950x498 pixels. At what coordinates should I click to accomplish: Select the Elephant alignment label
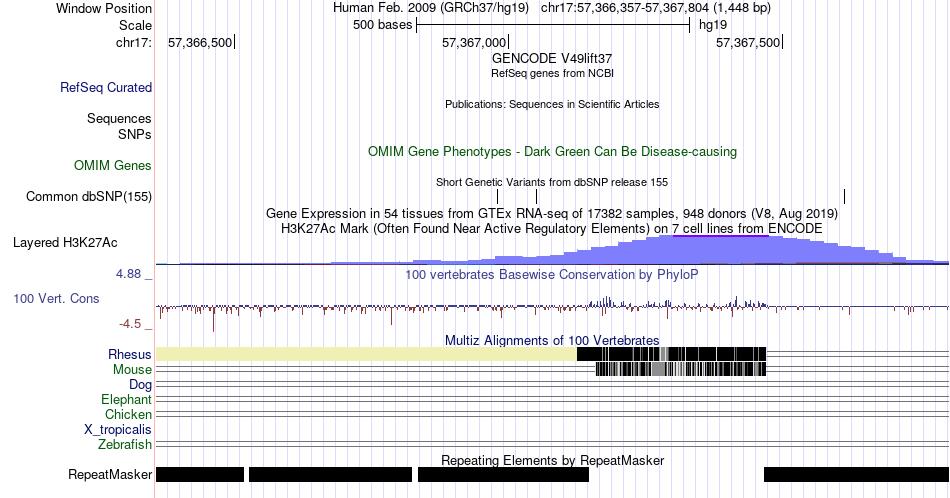coord(126,399)
